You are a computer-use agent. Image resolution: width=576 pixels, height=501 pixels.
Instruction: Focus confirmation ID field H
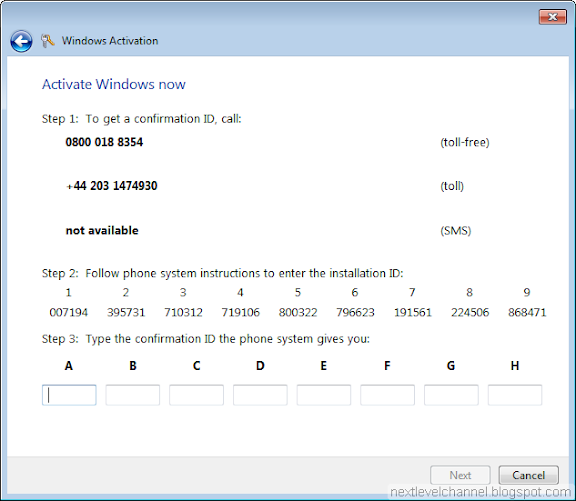tap(515, 395)
